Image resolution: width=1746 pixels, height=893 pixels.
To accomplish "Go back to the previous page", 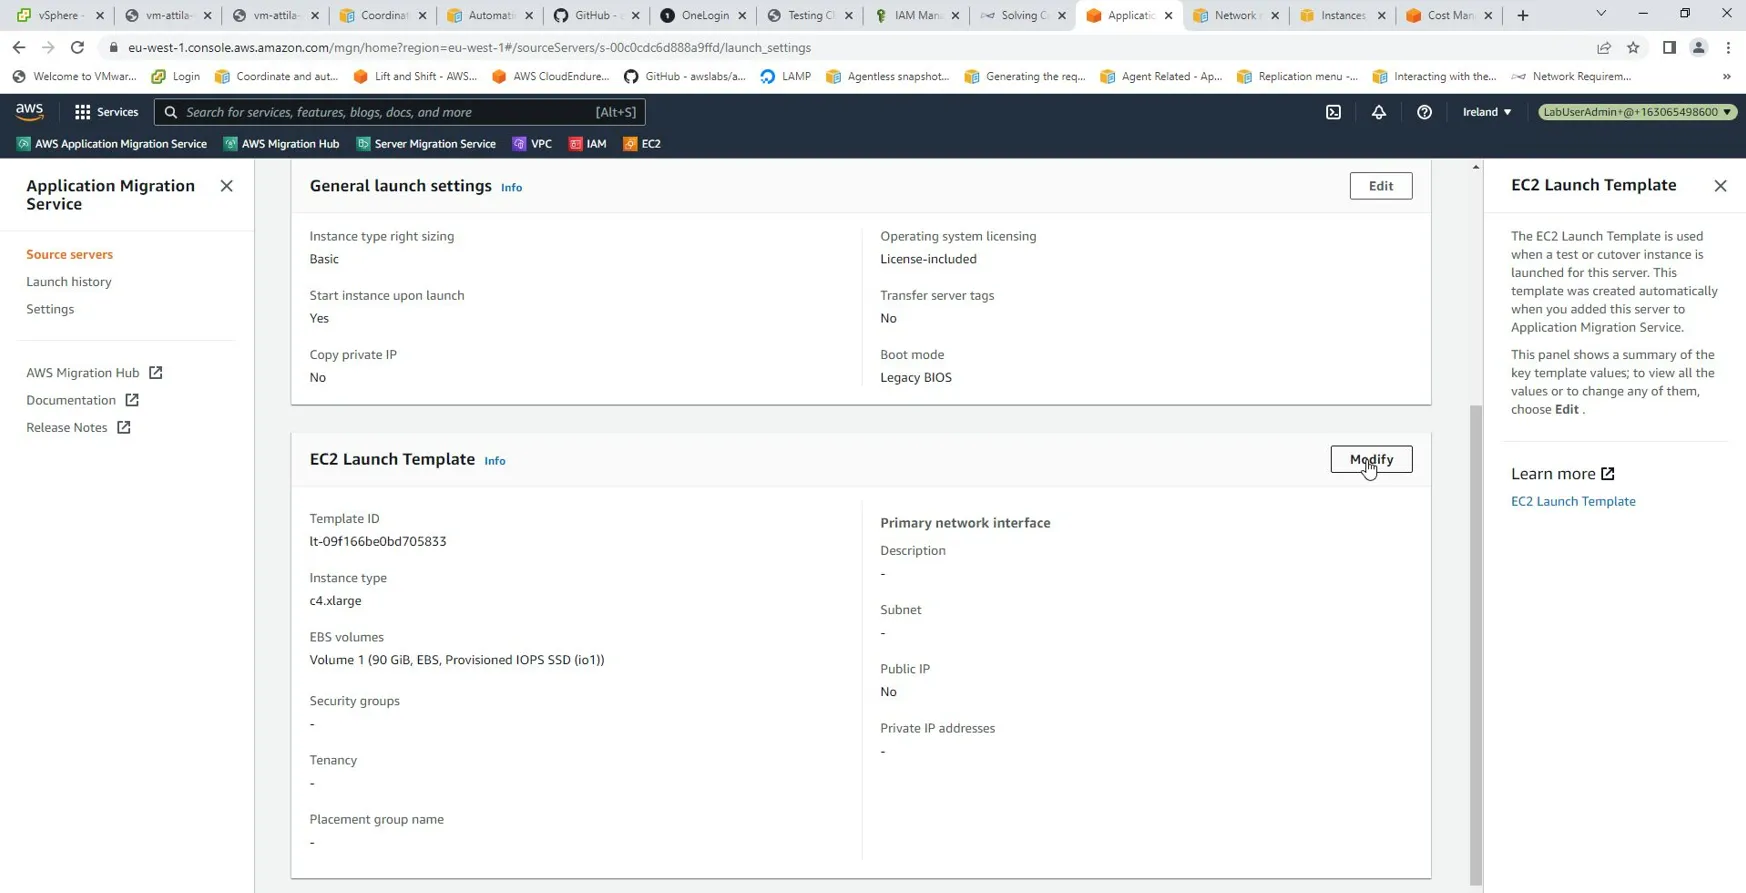I will point(19,47).
